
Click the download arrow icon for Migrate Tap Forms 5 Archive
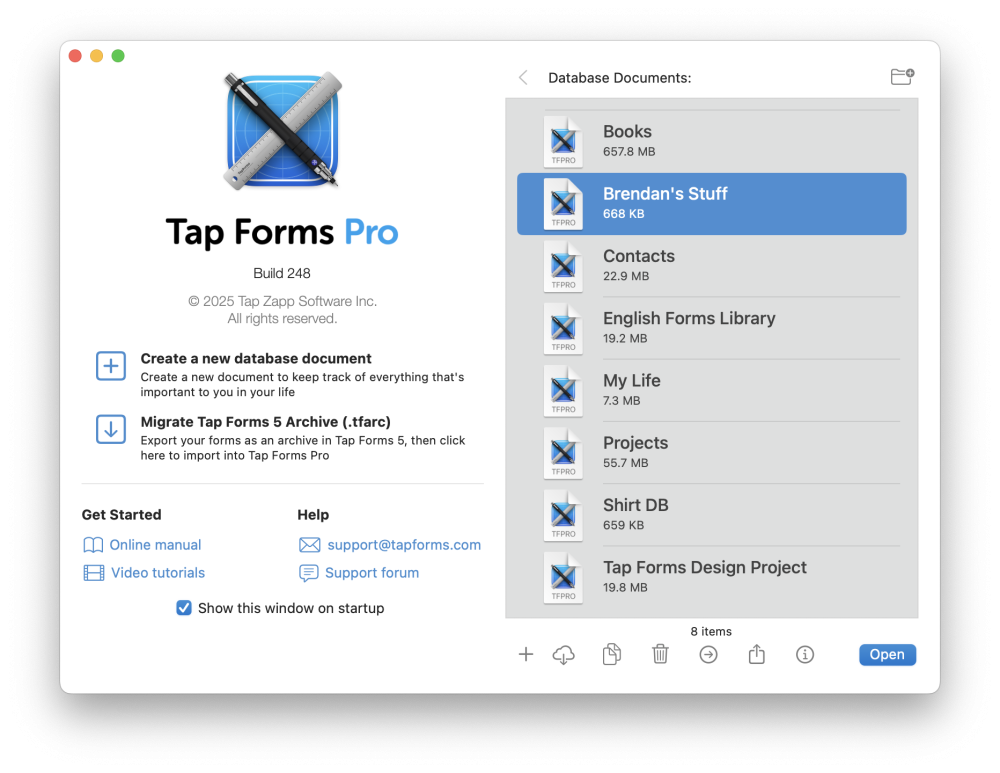coord(110,429)
